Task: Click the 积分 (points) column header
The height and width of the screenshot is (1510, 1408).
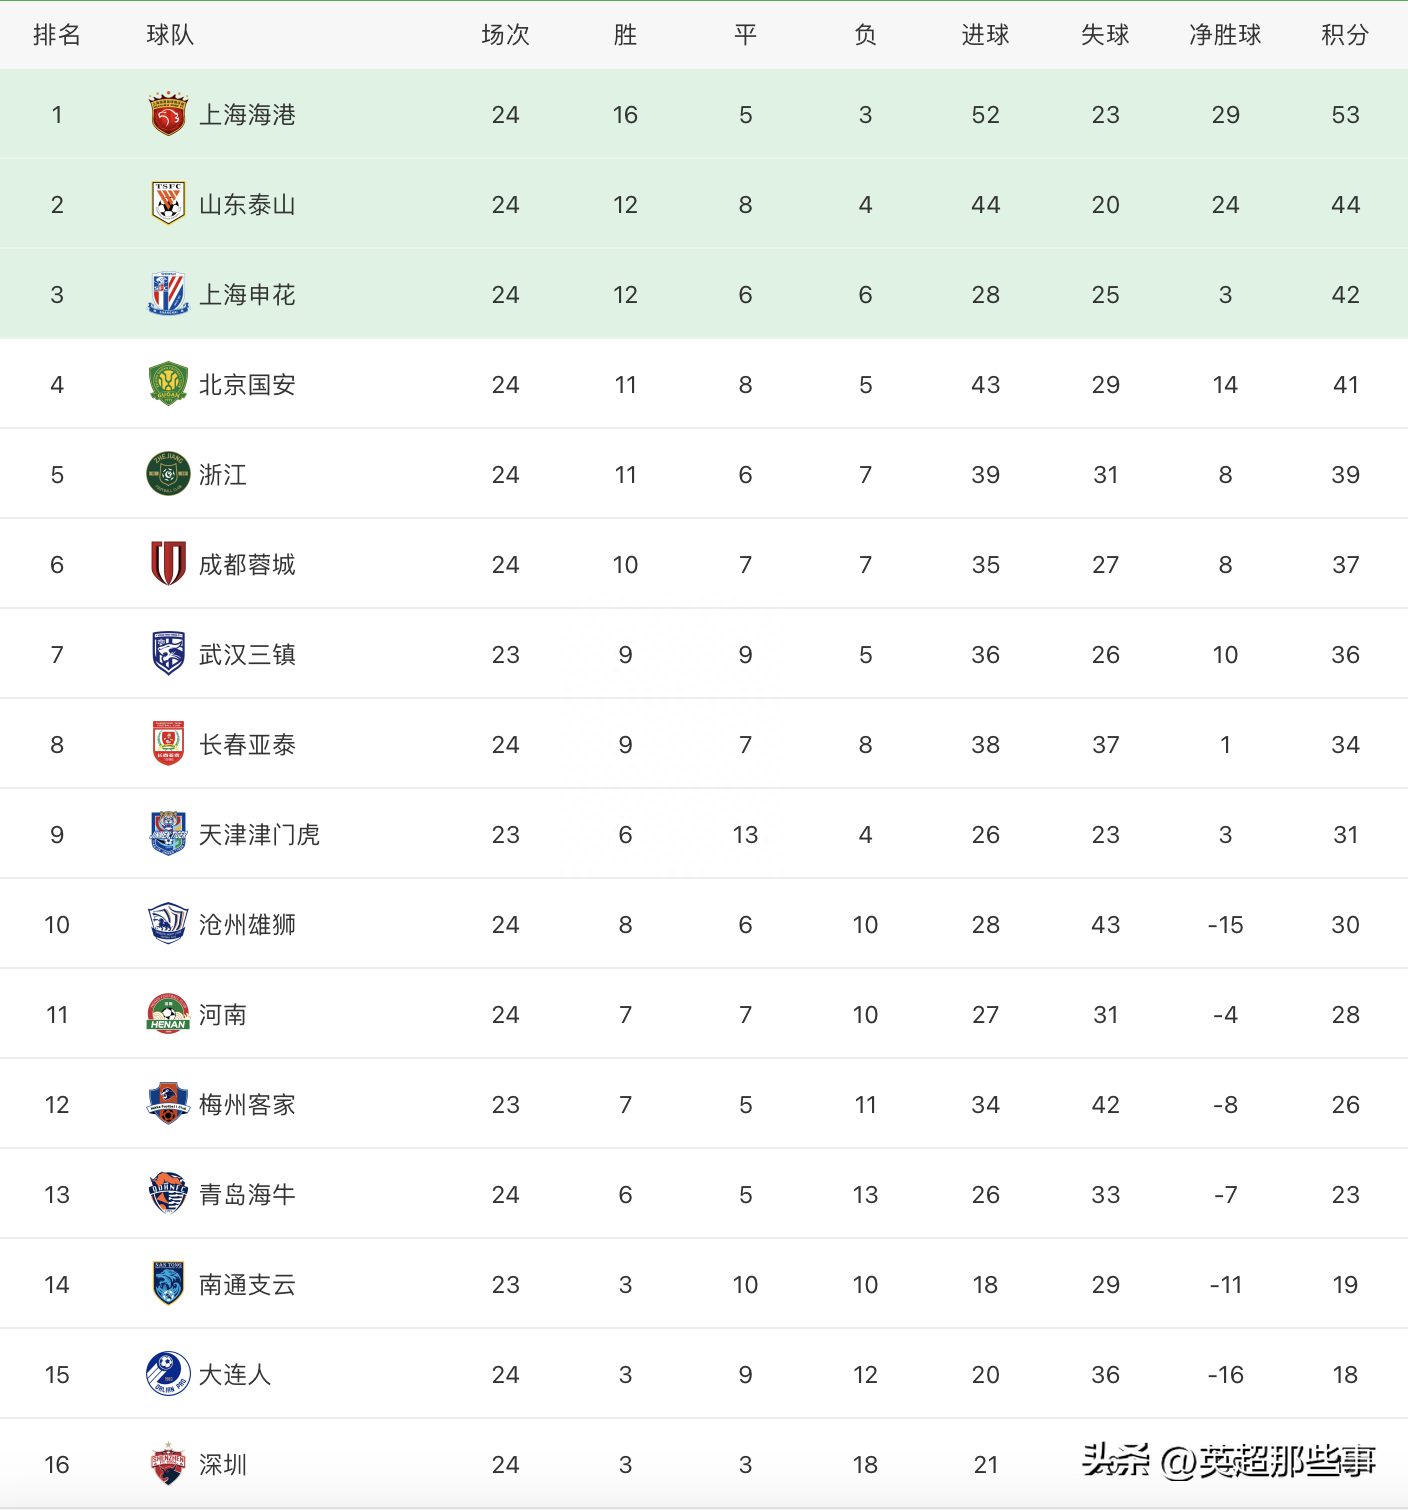Action: tap(1345, 35)
